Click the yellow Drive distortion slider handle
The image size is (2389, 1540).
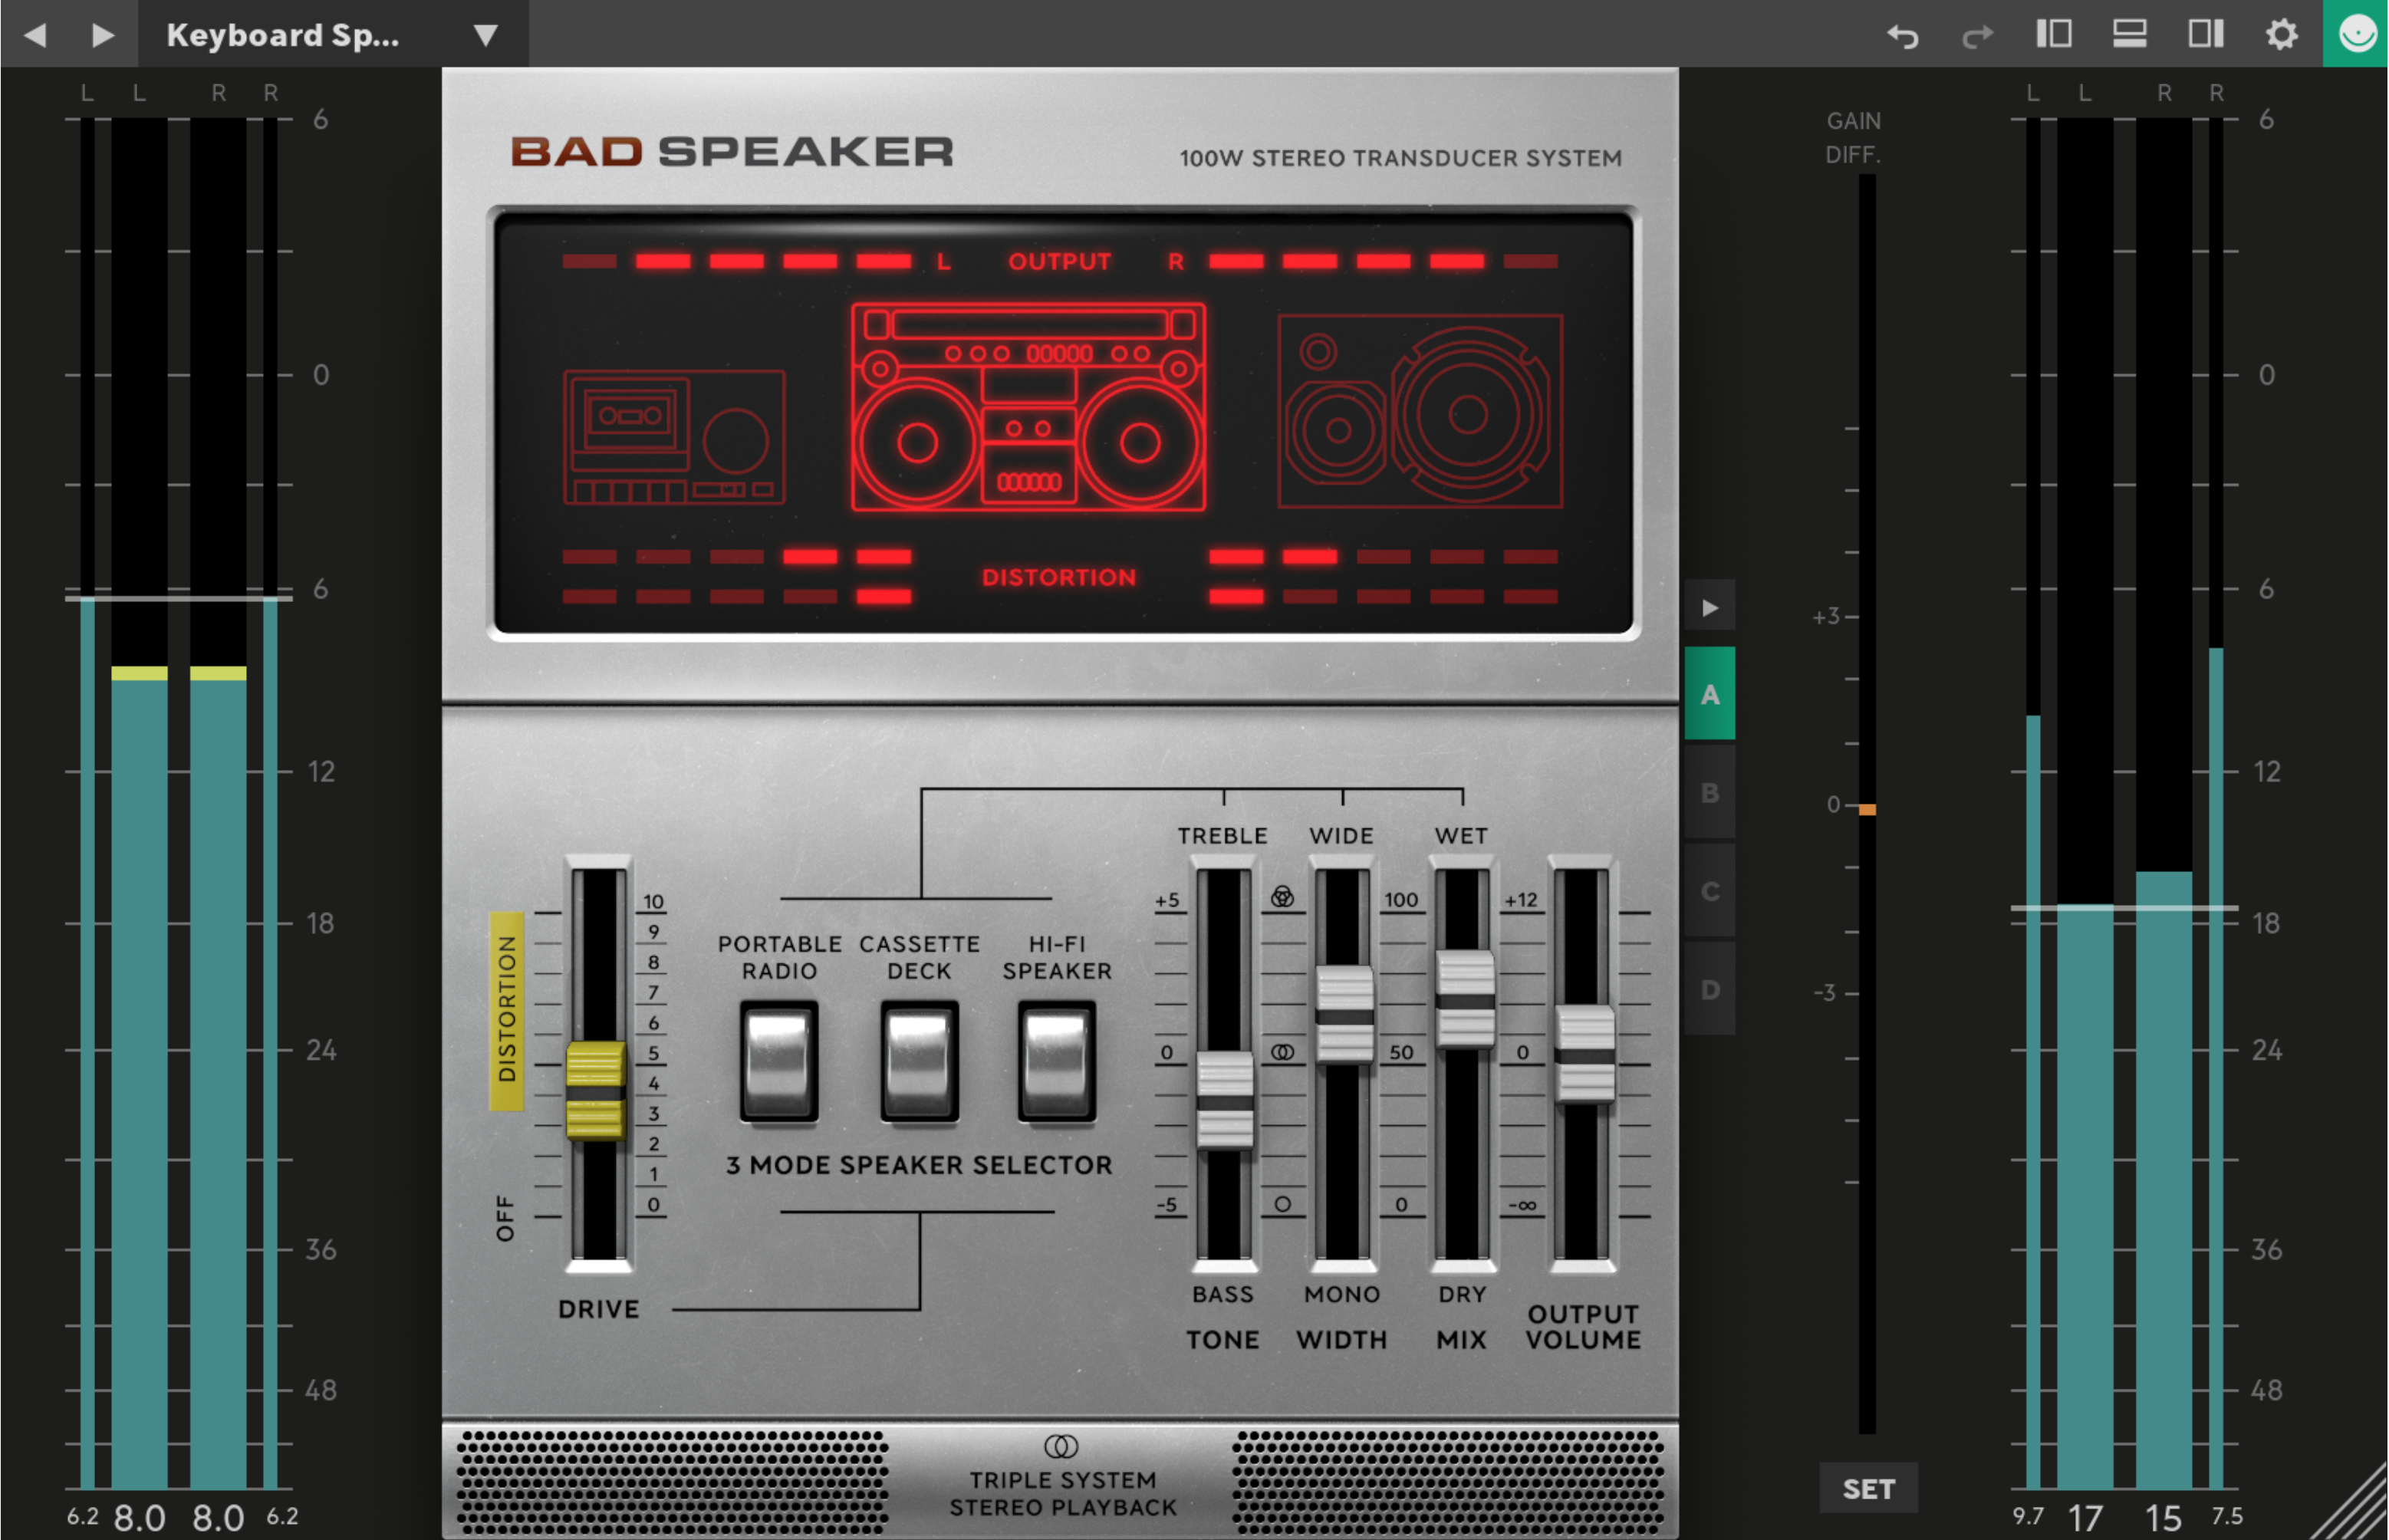pyautogui.click(x=596, y=1090)
